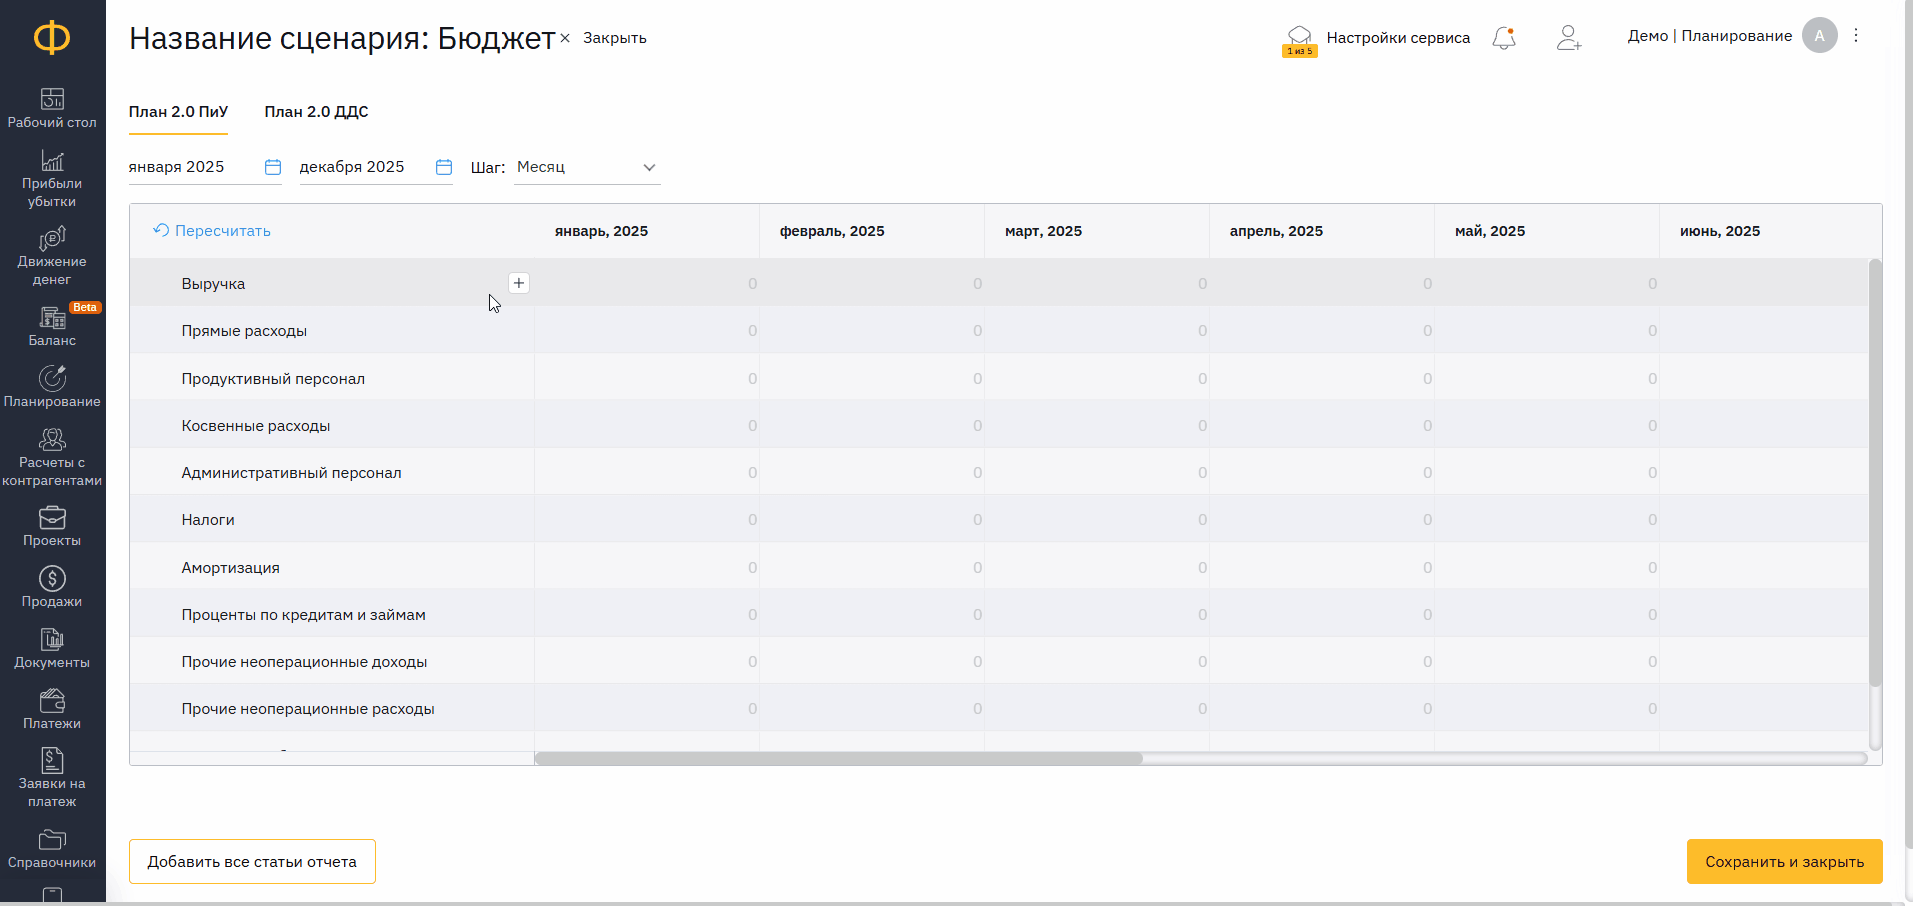Select the План 2.0 ПиУ tab
This screenshot has width=1913, height=906.
click(x=178, y=112)
